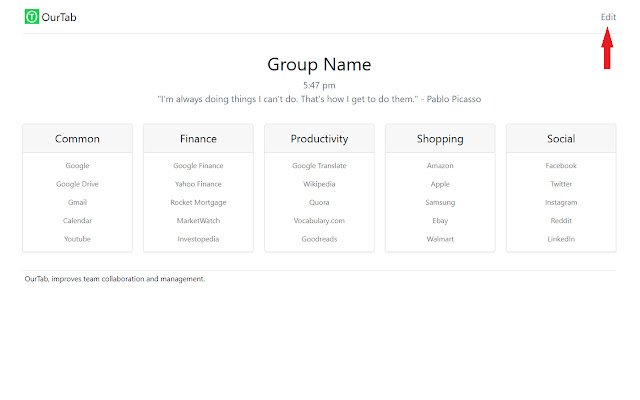Open the Rocket Mortgage link
The width and height of the screenshot is (640, 400).
click(198, 202)
